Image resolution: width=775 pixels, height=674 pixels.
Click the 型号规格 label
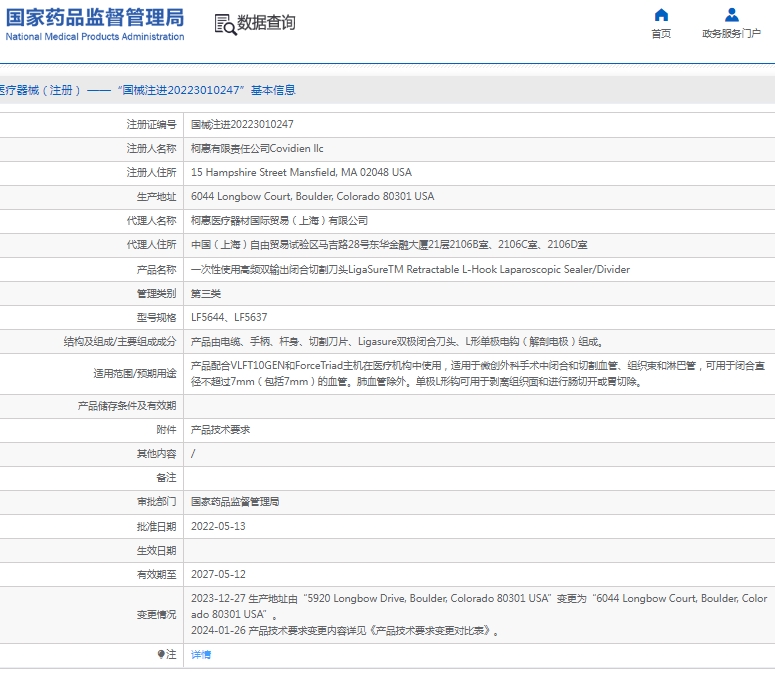tap(156, 317)
